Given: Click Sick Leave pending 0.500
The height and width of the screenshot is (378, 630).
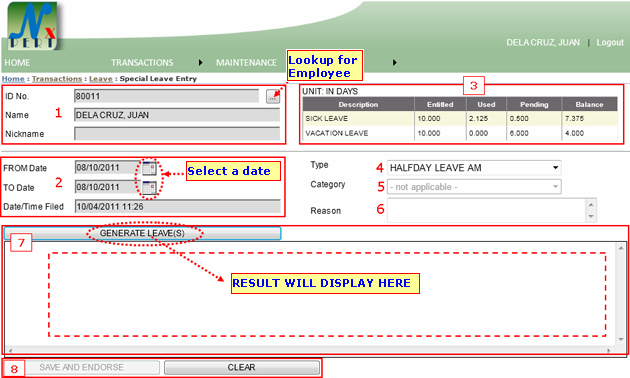Looking at the screenshot, I should tap(519, 119).
